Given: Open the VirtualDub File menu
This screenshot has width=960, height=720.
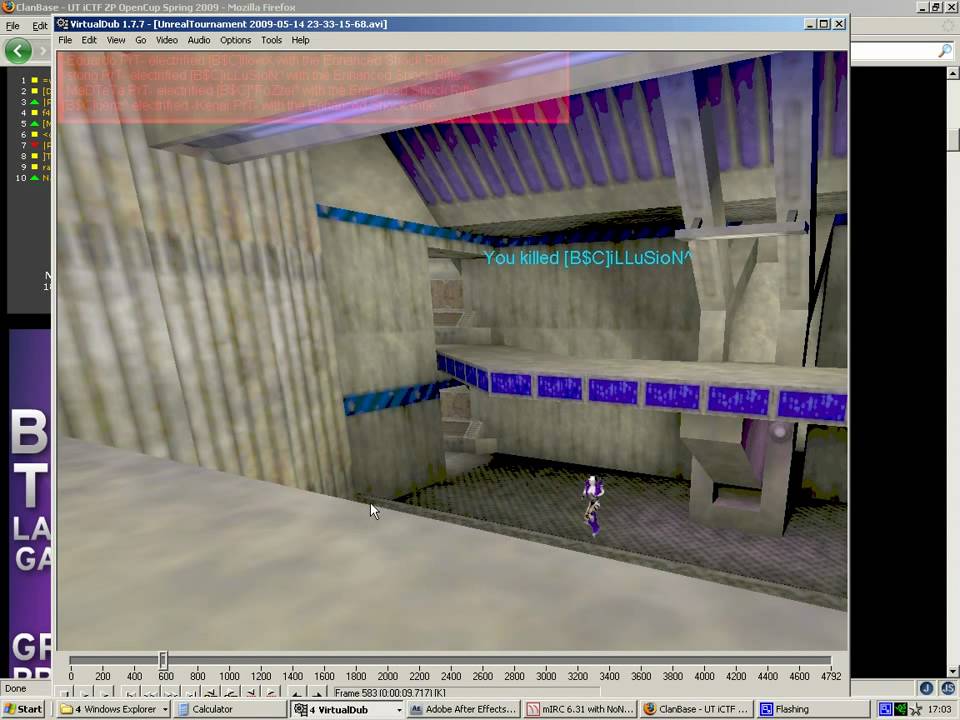Looking at the screenshot, I should (x=65, y=40).
